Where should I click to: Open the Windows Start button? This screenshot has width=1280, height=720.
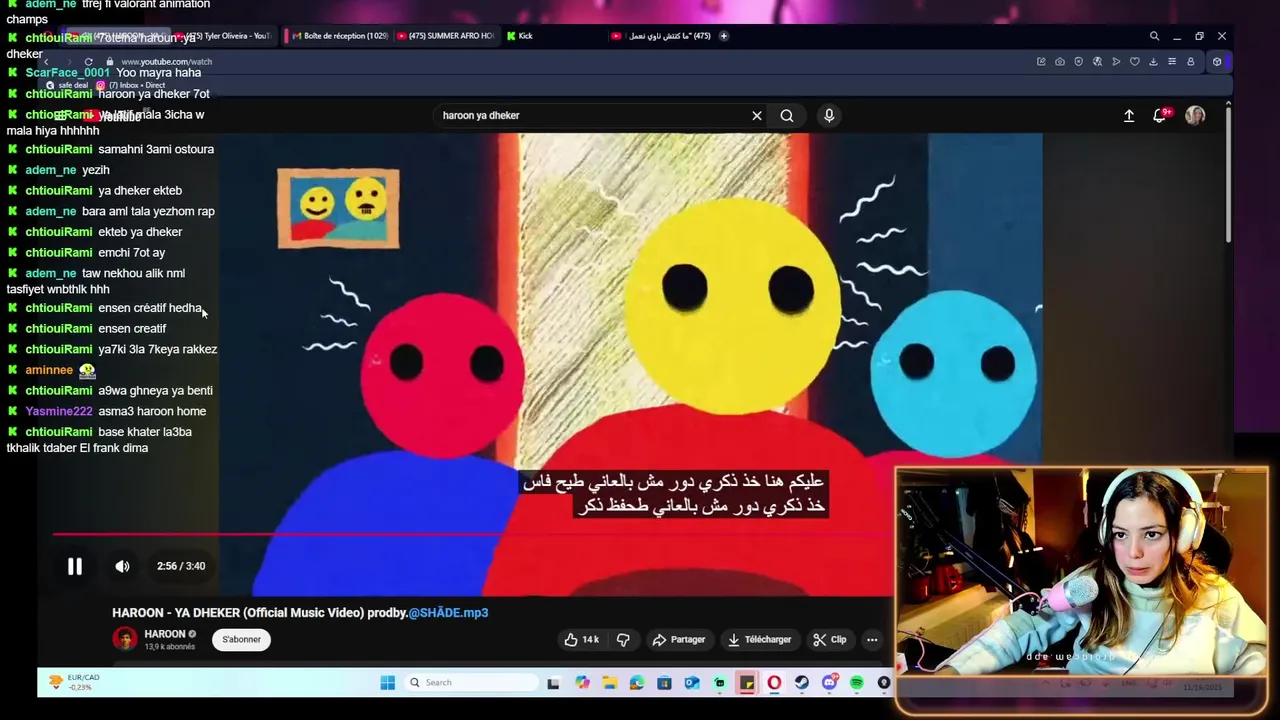tap(388, 683)
